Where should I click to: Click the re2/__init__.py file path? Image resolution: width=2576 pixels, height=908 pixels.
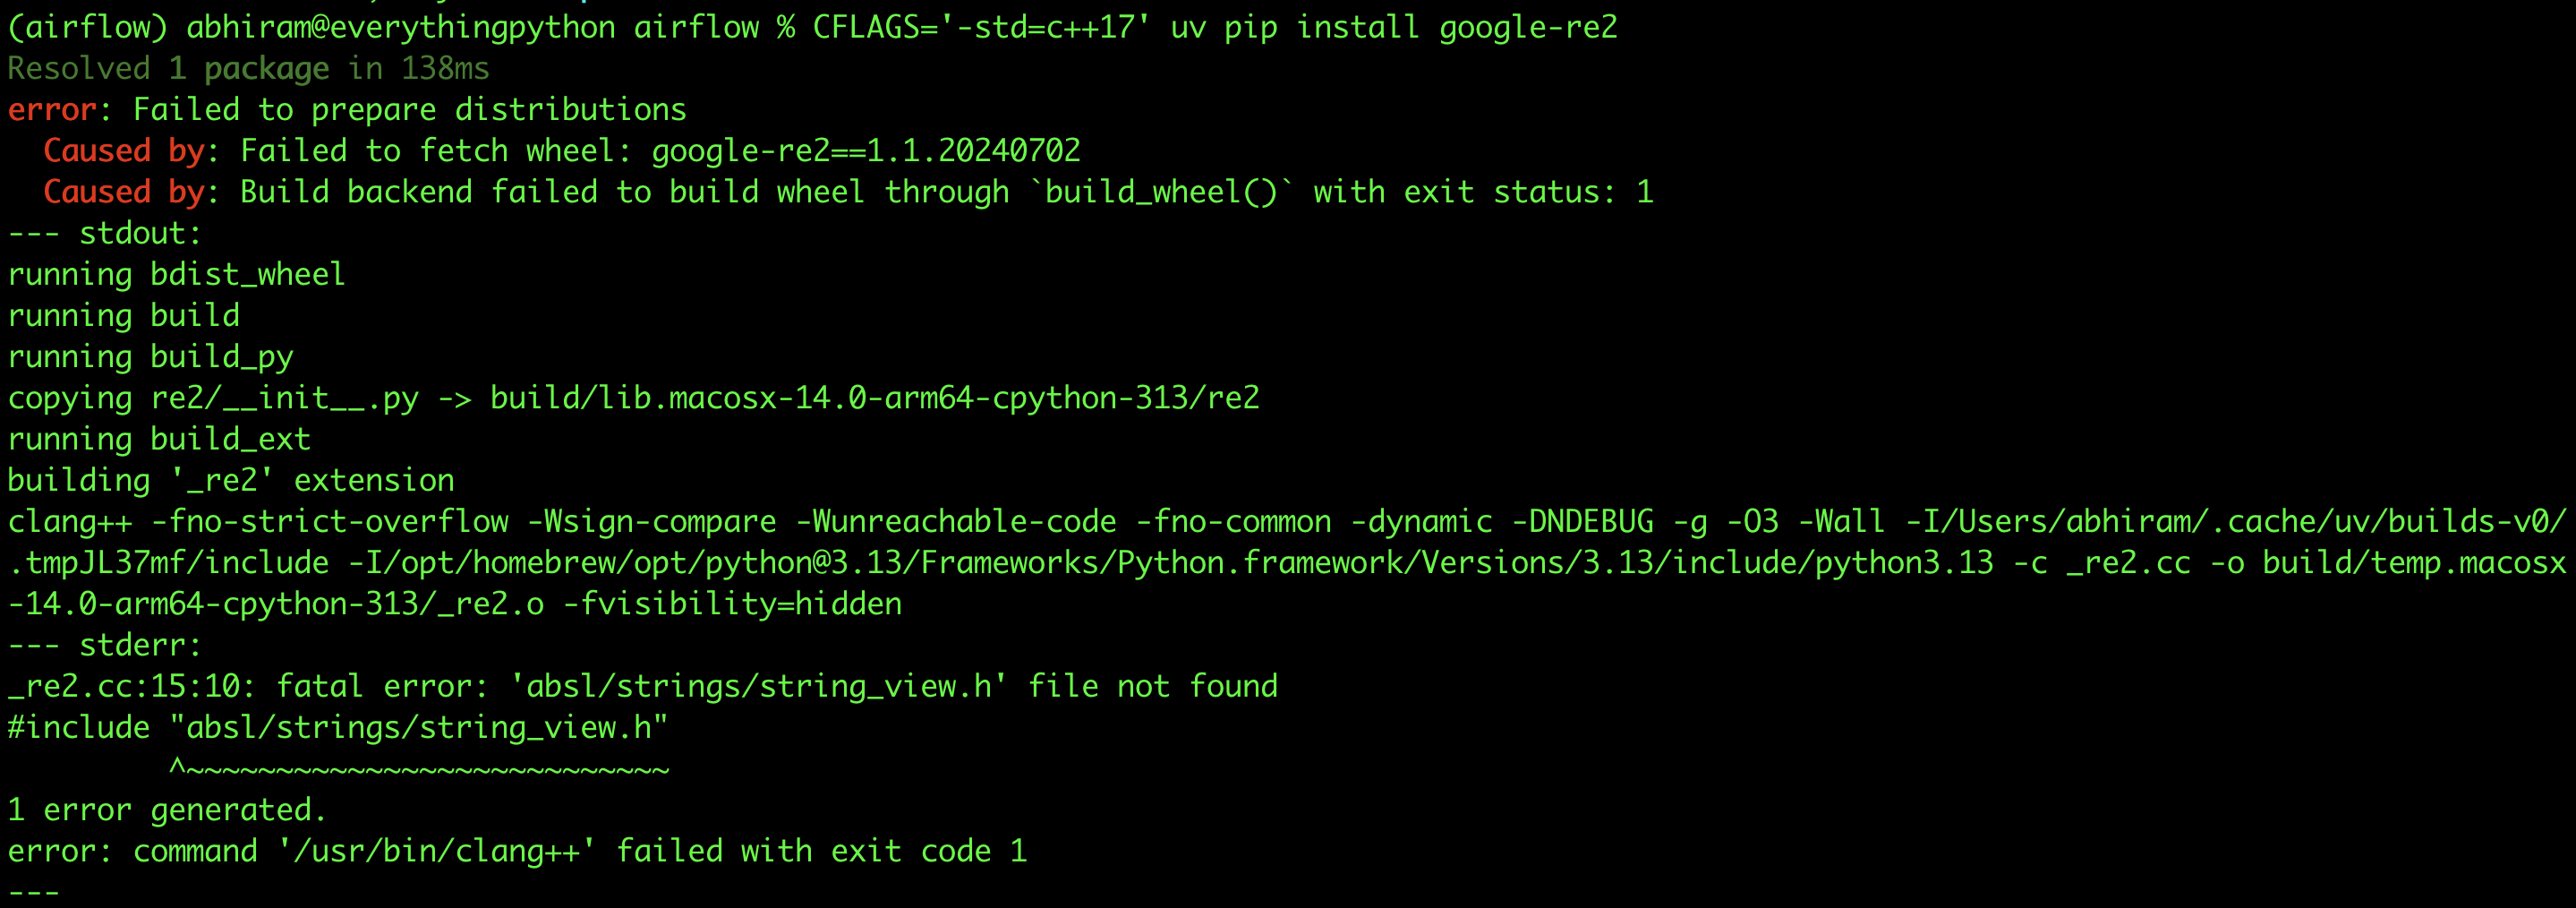click(284, 398)
